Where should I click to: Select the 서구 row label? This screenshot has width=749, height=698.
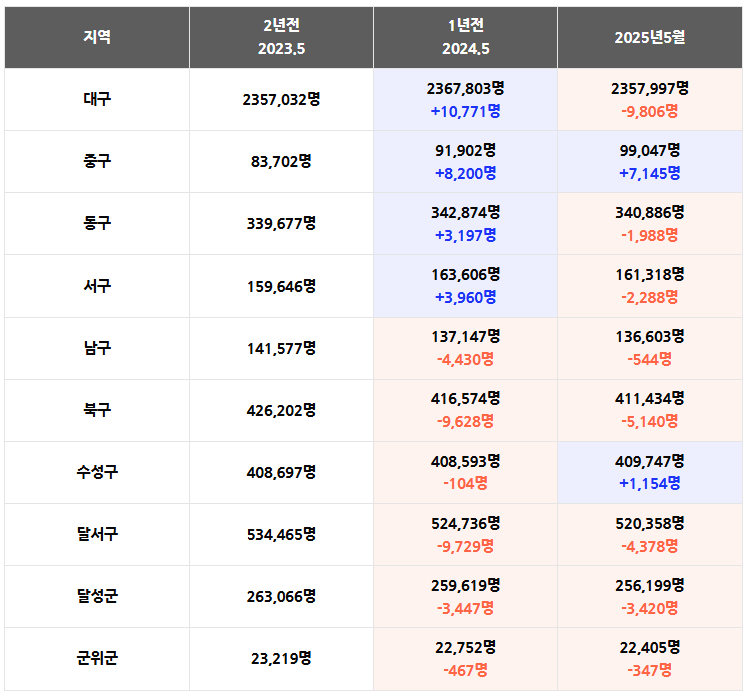97,286
